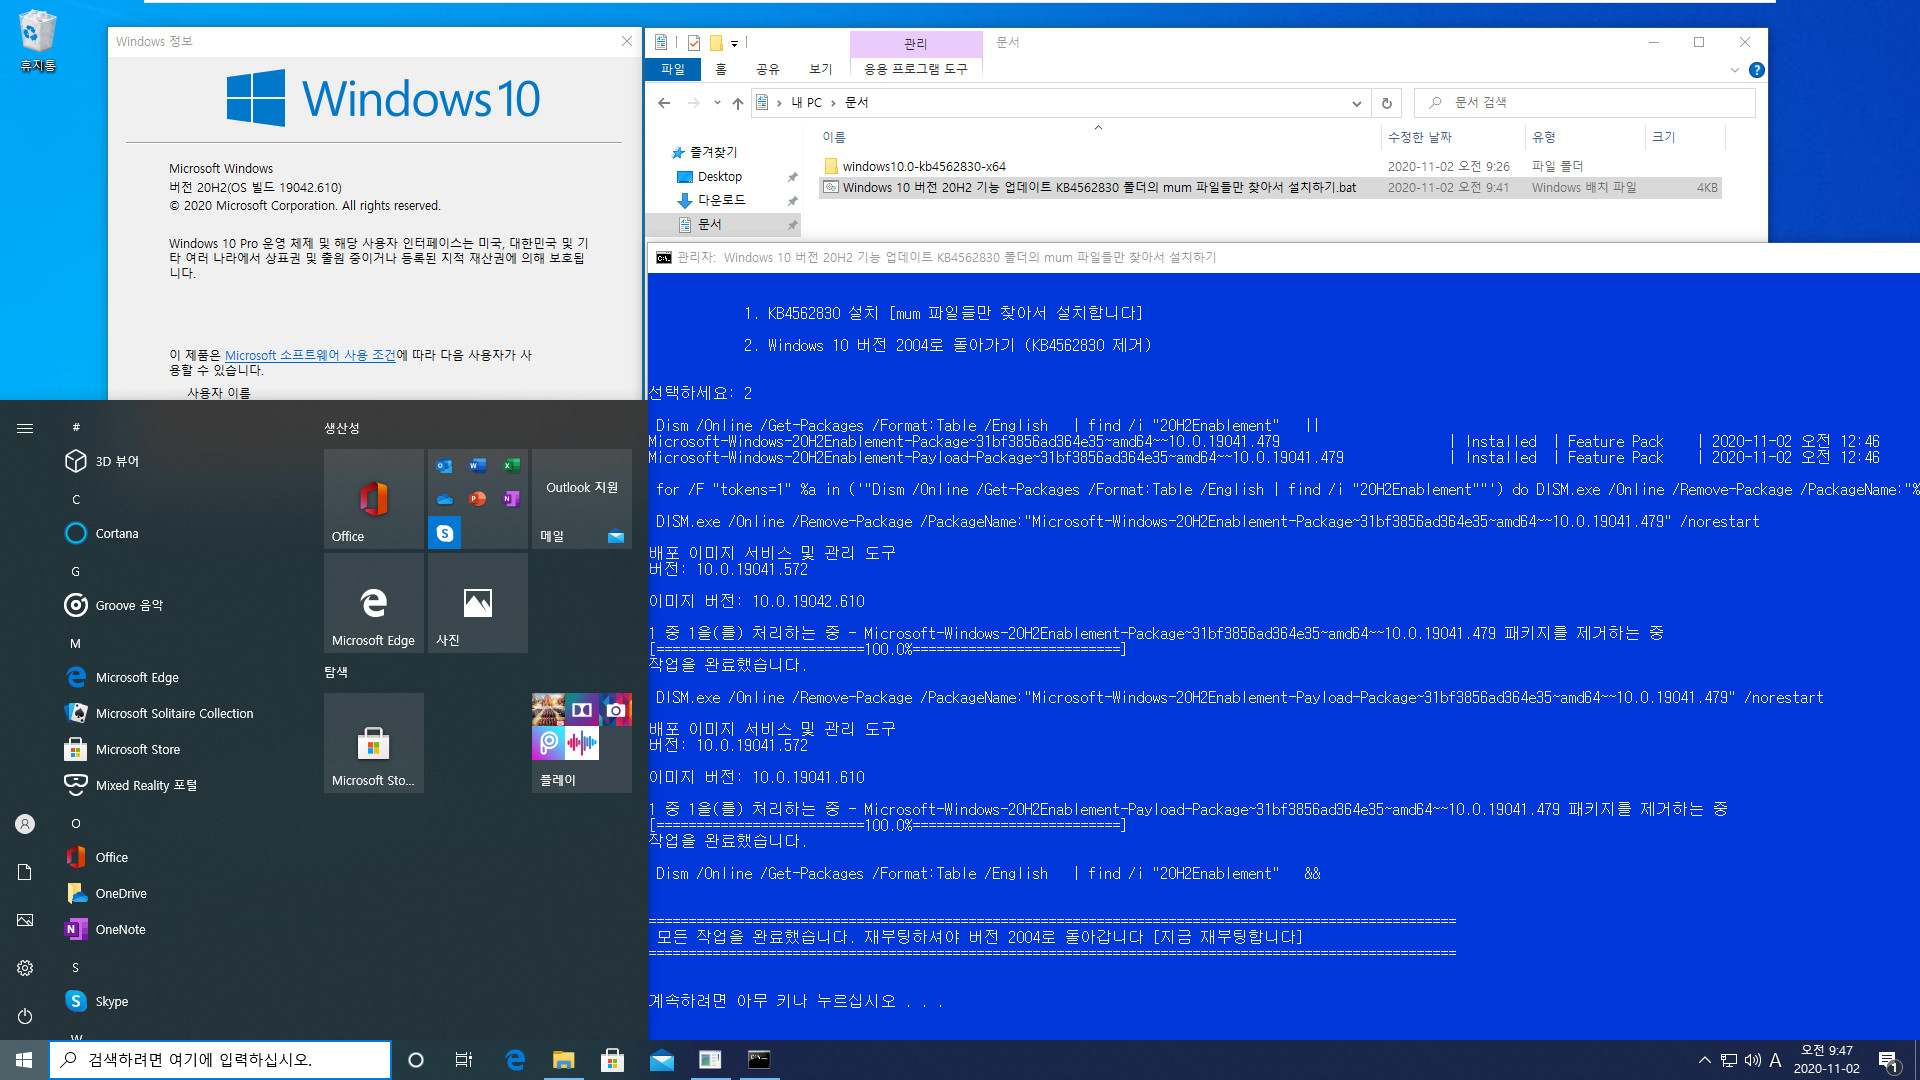Open Pictures icon in Start left rail
Viewport: 1920px width, 1080px height.
pyautogui.click(x=25, y=920)
